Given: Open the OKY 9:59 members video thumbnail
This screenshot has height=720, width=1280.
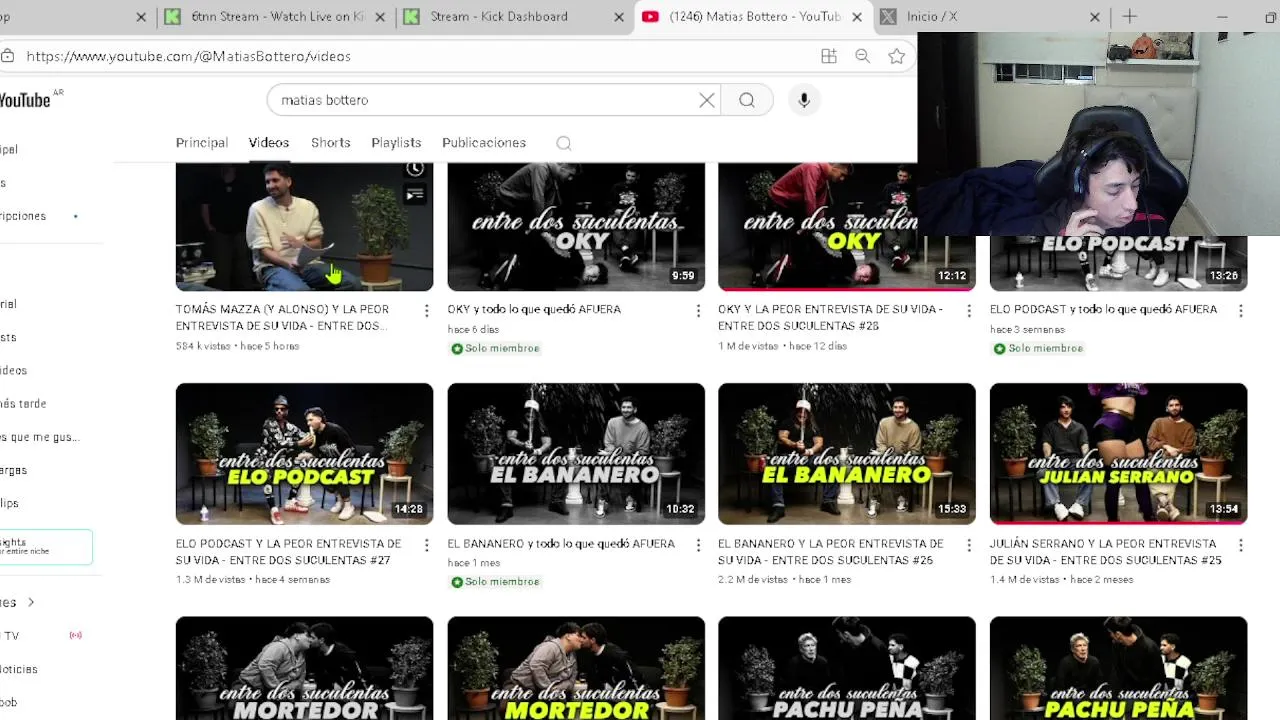Looking at the screenshot, I should tap(576, 227).
